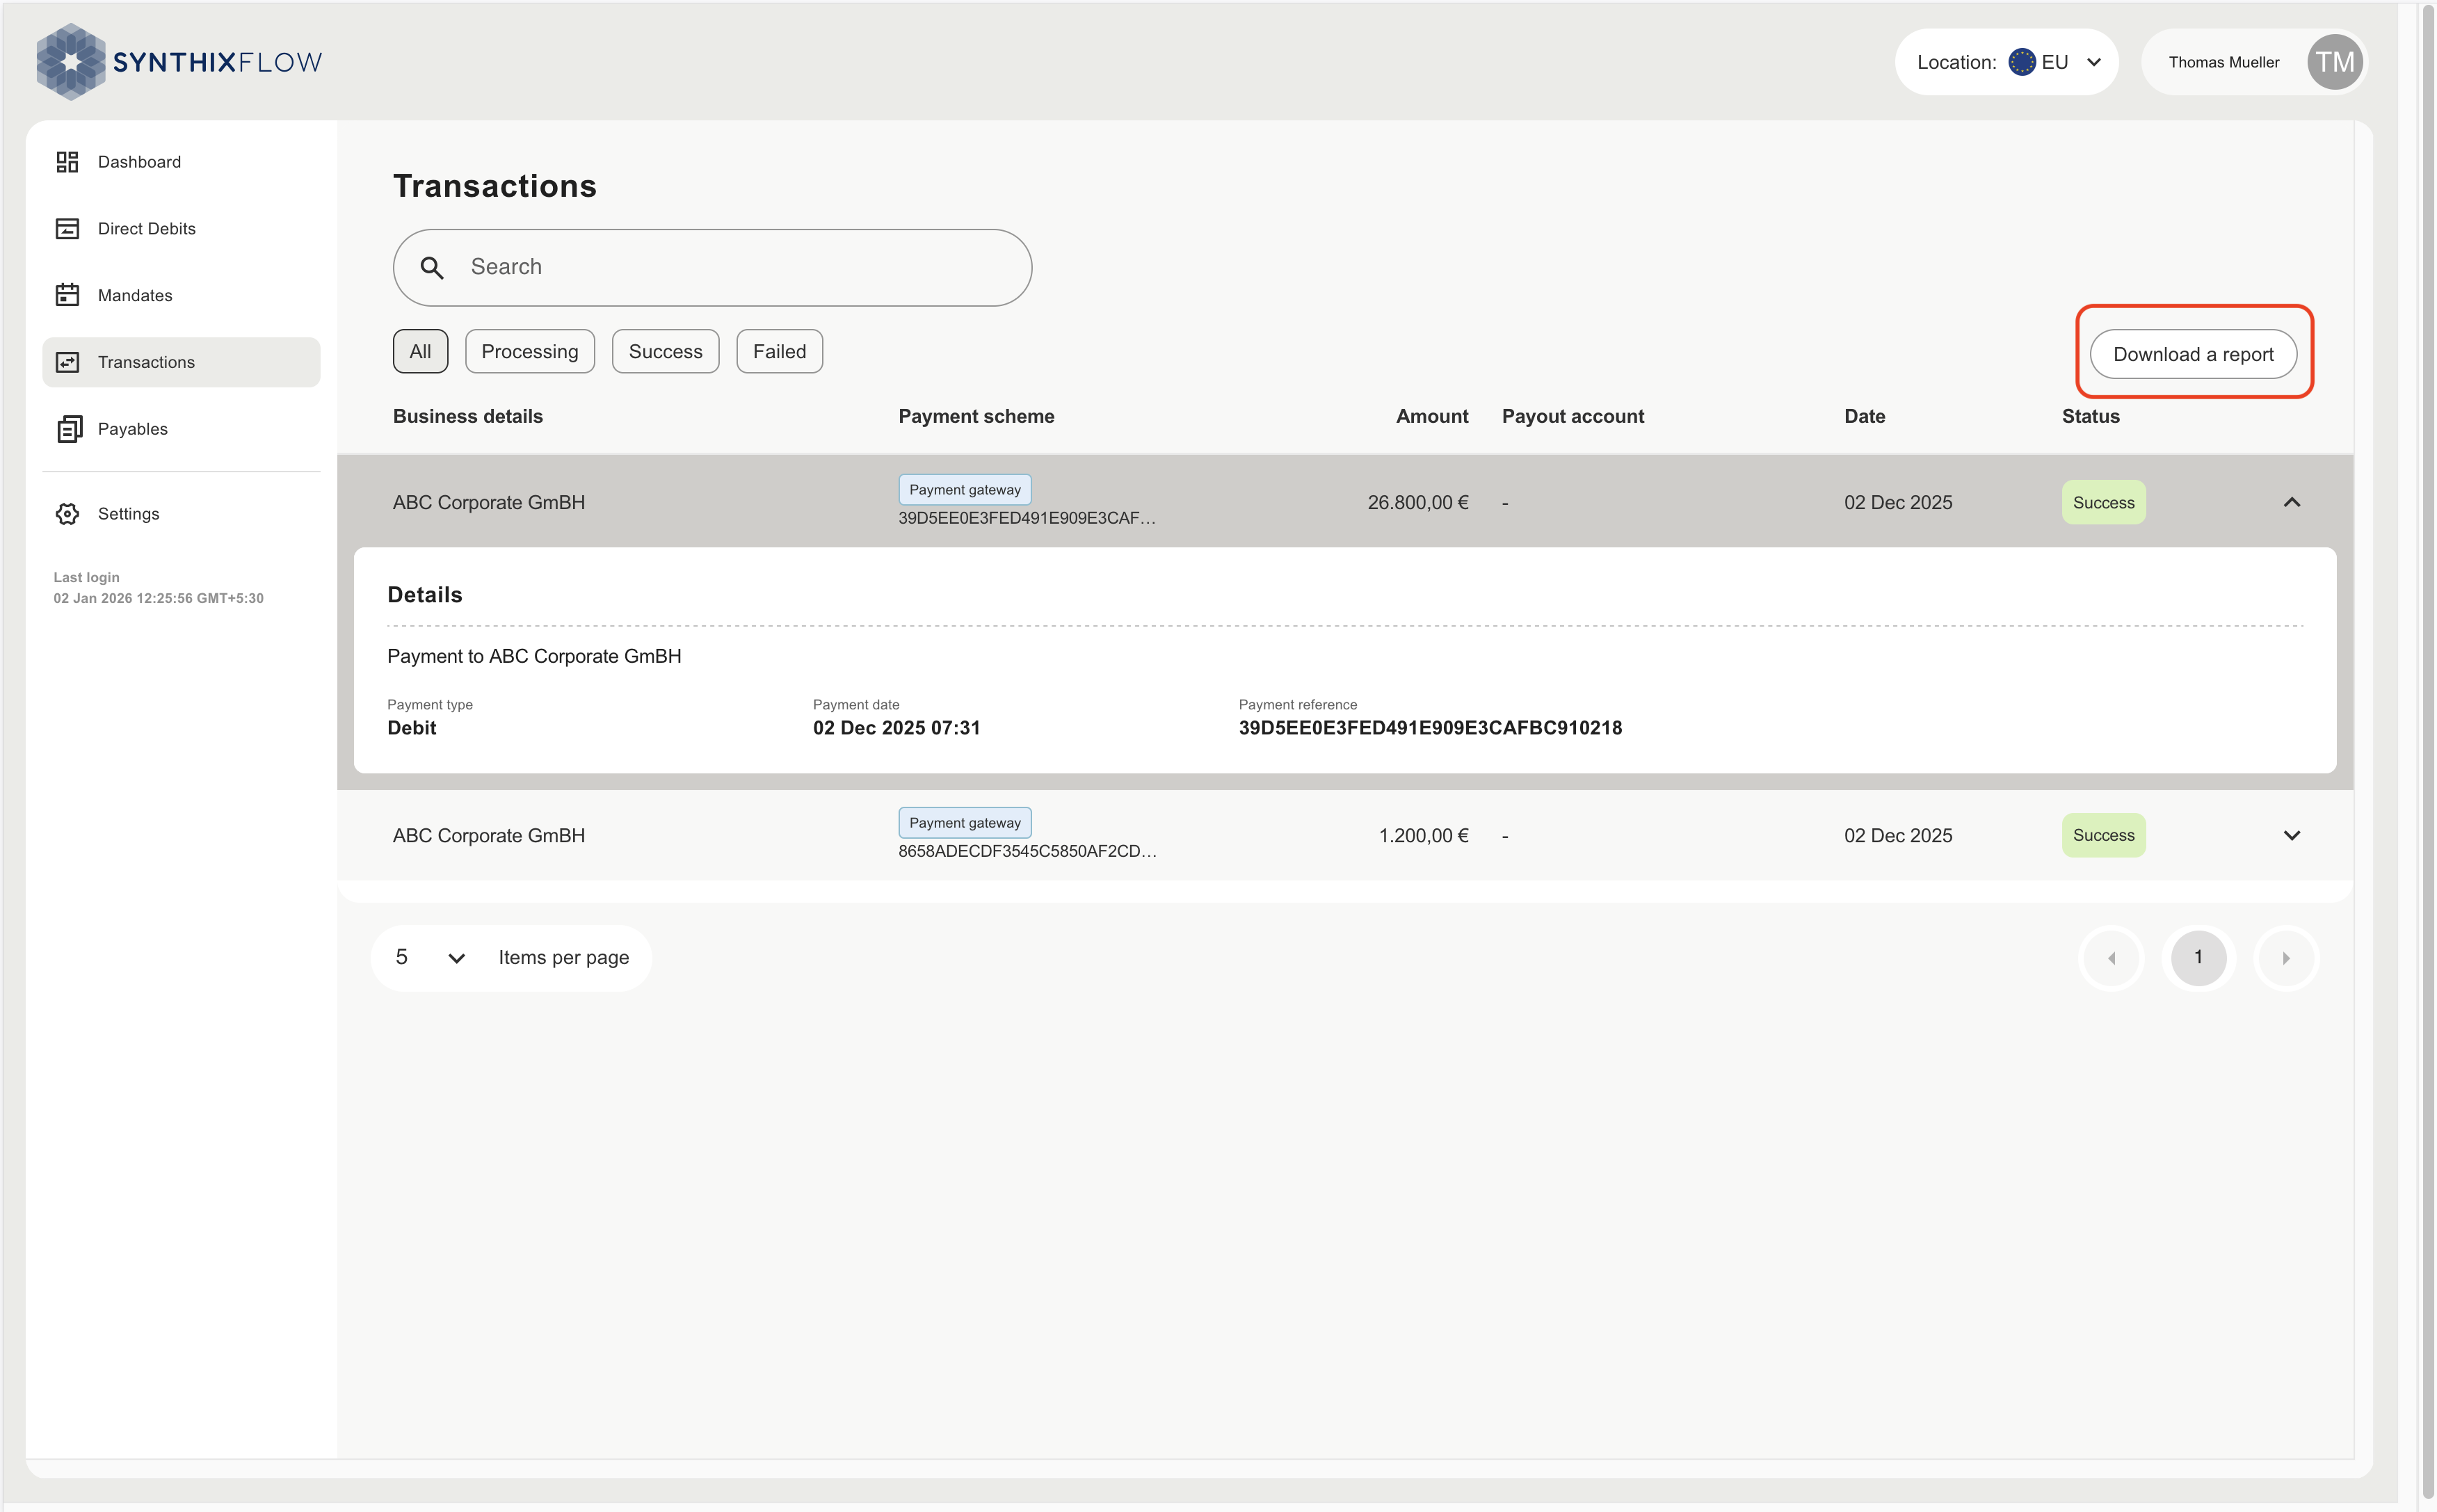Click Payment gateway tag in 26.800,00 € row
This screenshot has height=1512, width=2437.
coord(964,490)
